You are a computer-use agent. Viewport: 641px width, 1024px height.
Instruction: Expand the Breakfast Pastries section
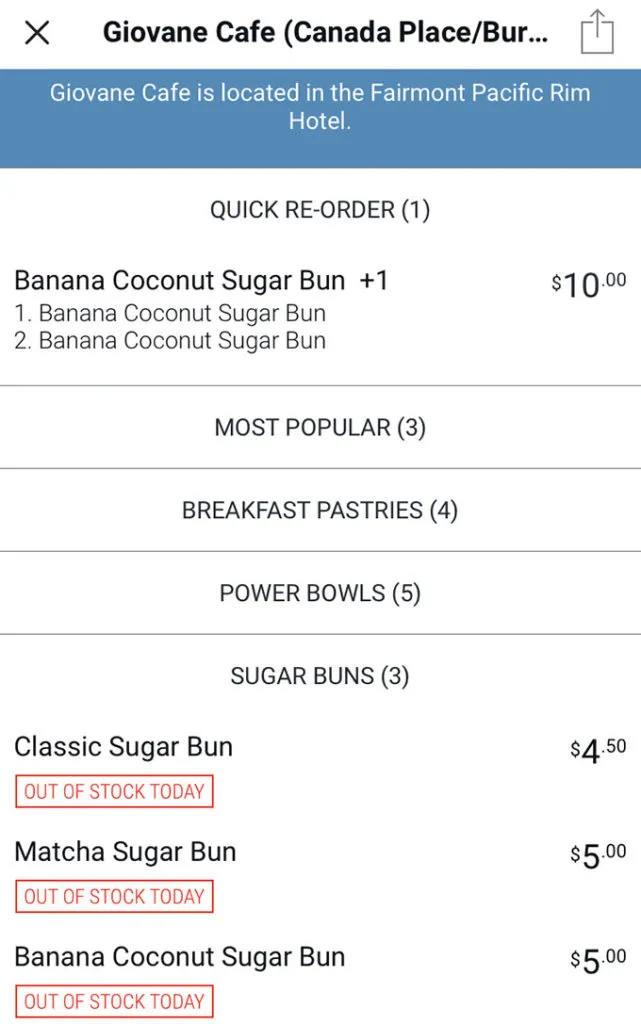click(x=320, y=510)
